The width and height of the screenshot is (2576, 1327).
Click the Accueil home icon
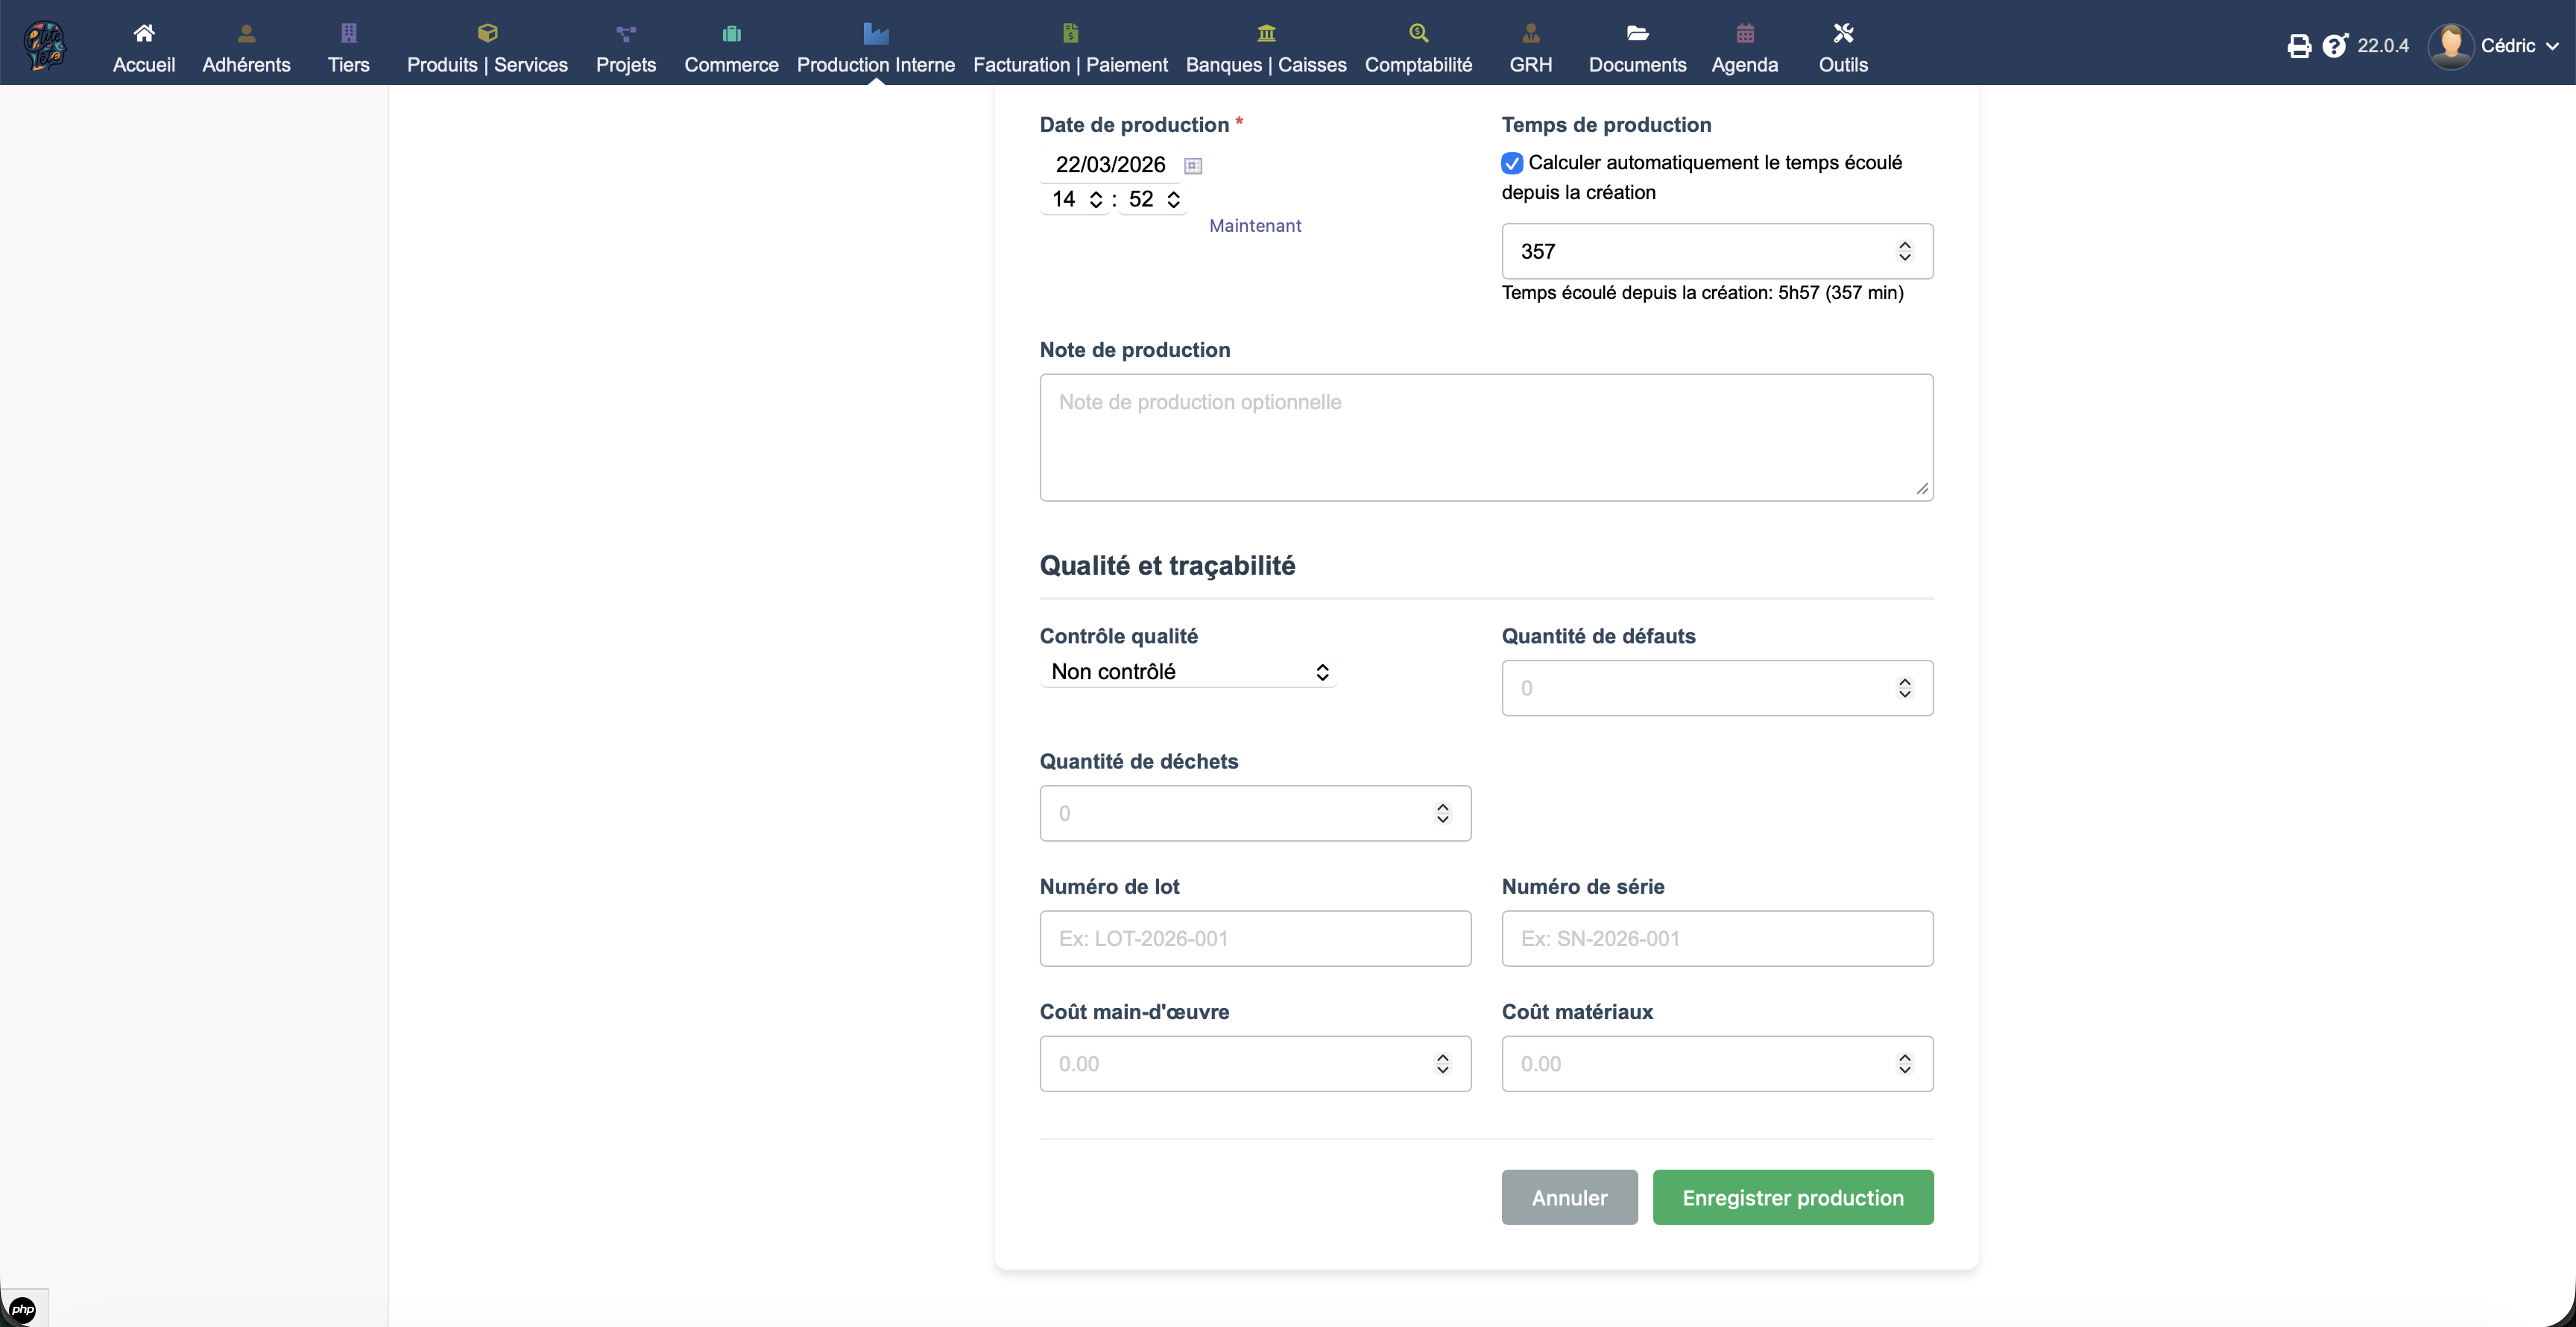[144, 33]
